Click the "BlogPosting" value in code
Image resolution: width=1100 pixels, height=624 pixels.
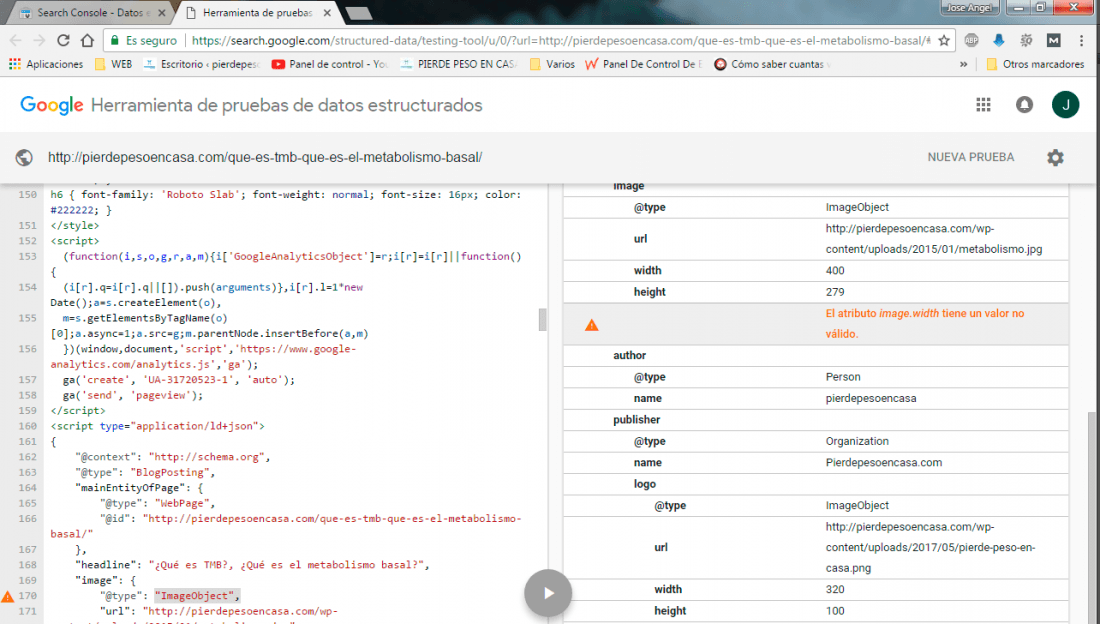pos(170,472)
